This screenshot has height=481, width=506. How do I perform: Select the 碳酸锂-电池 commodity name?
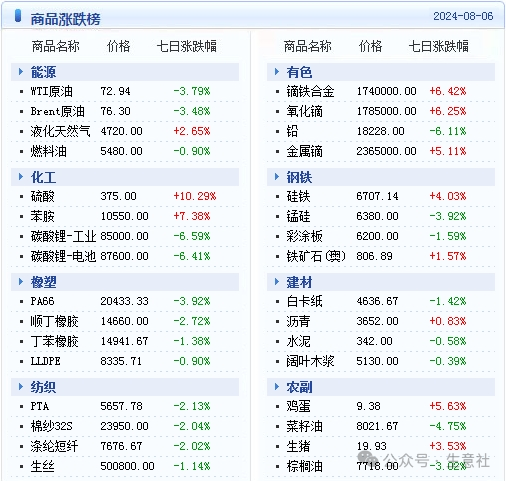point(63,256)
